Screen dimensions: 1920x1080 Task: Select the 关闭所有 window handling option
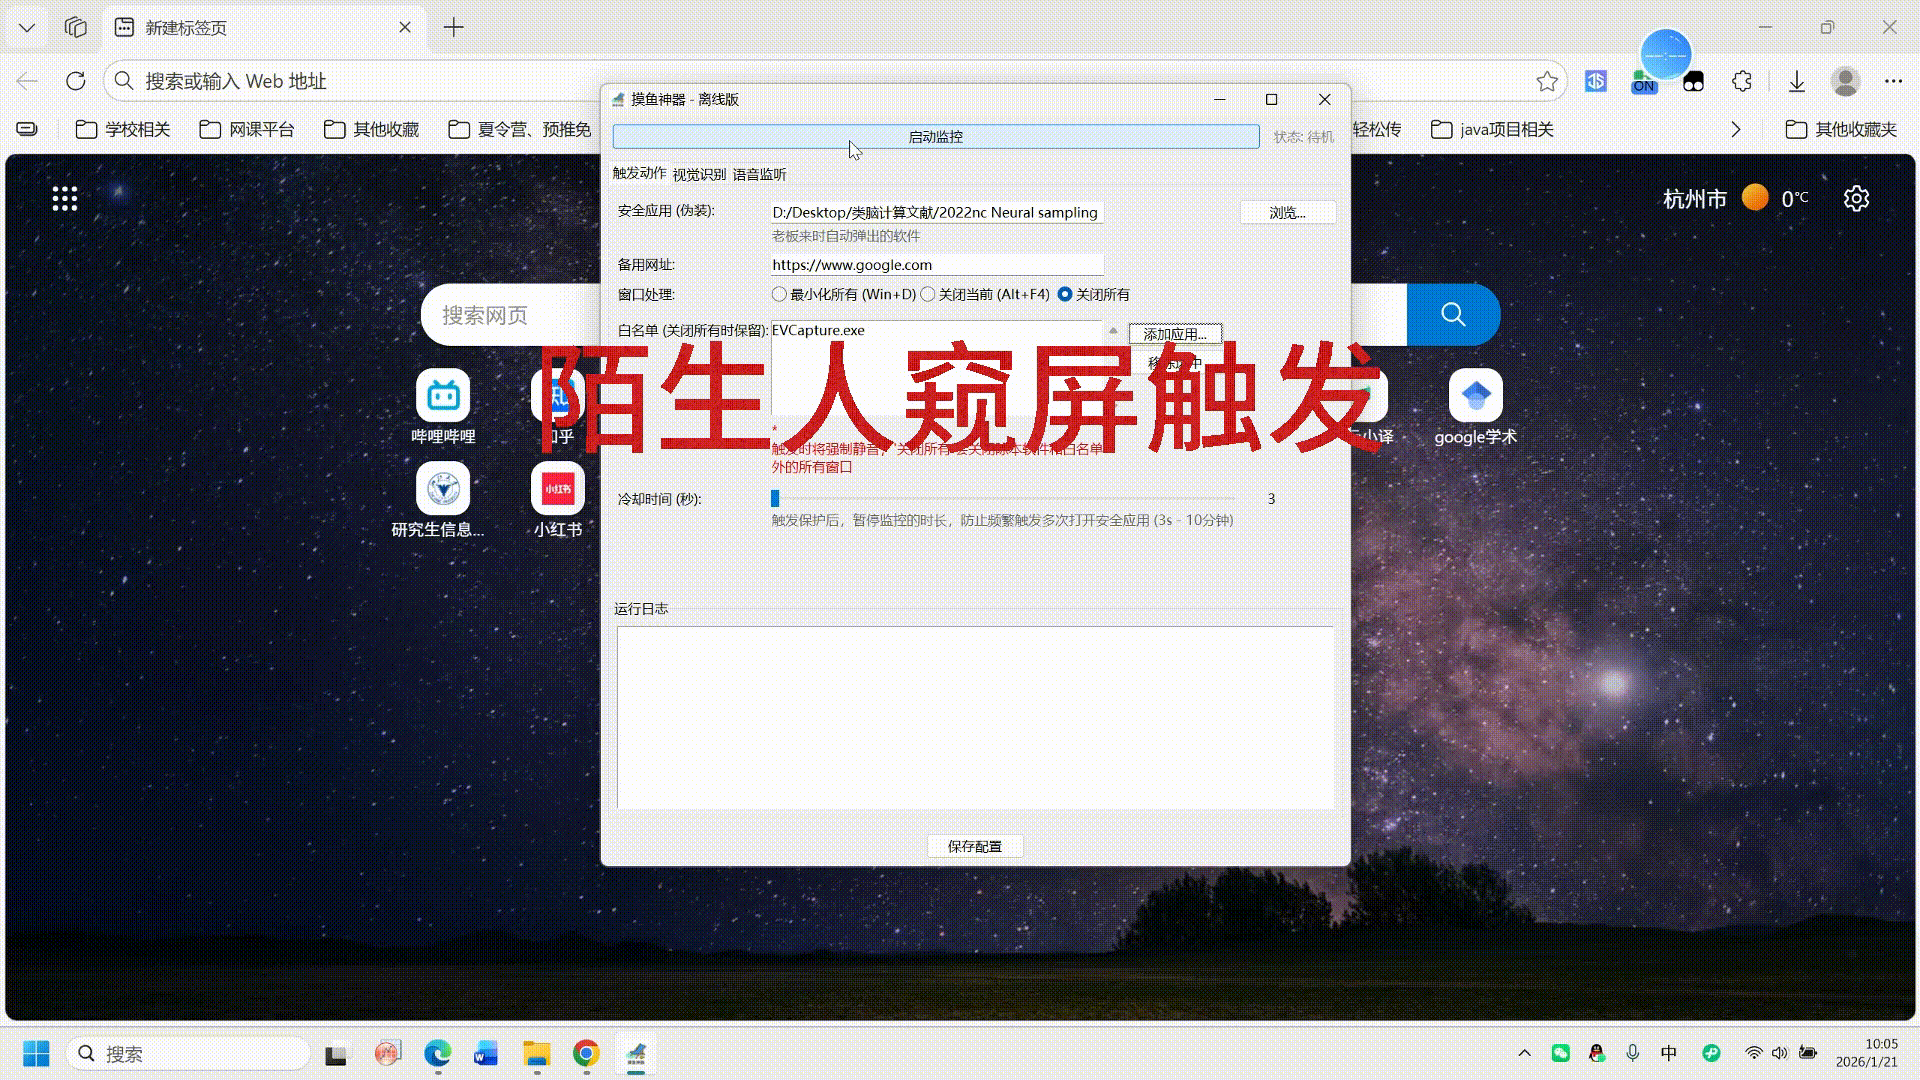point(1066,294)
